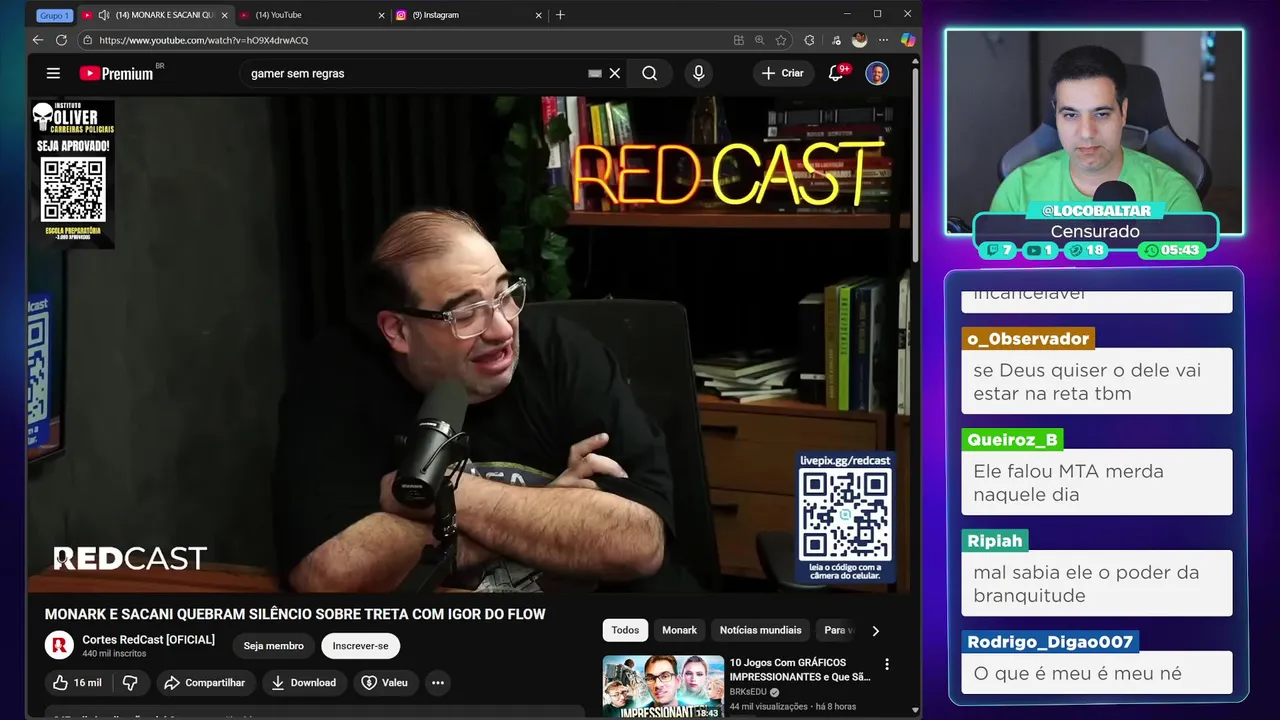Click the video title MONARK E SACANI
Viewport: 1280px width, 720px height.
295,614
